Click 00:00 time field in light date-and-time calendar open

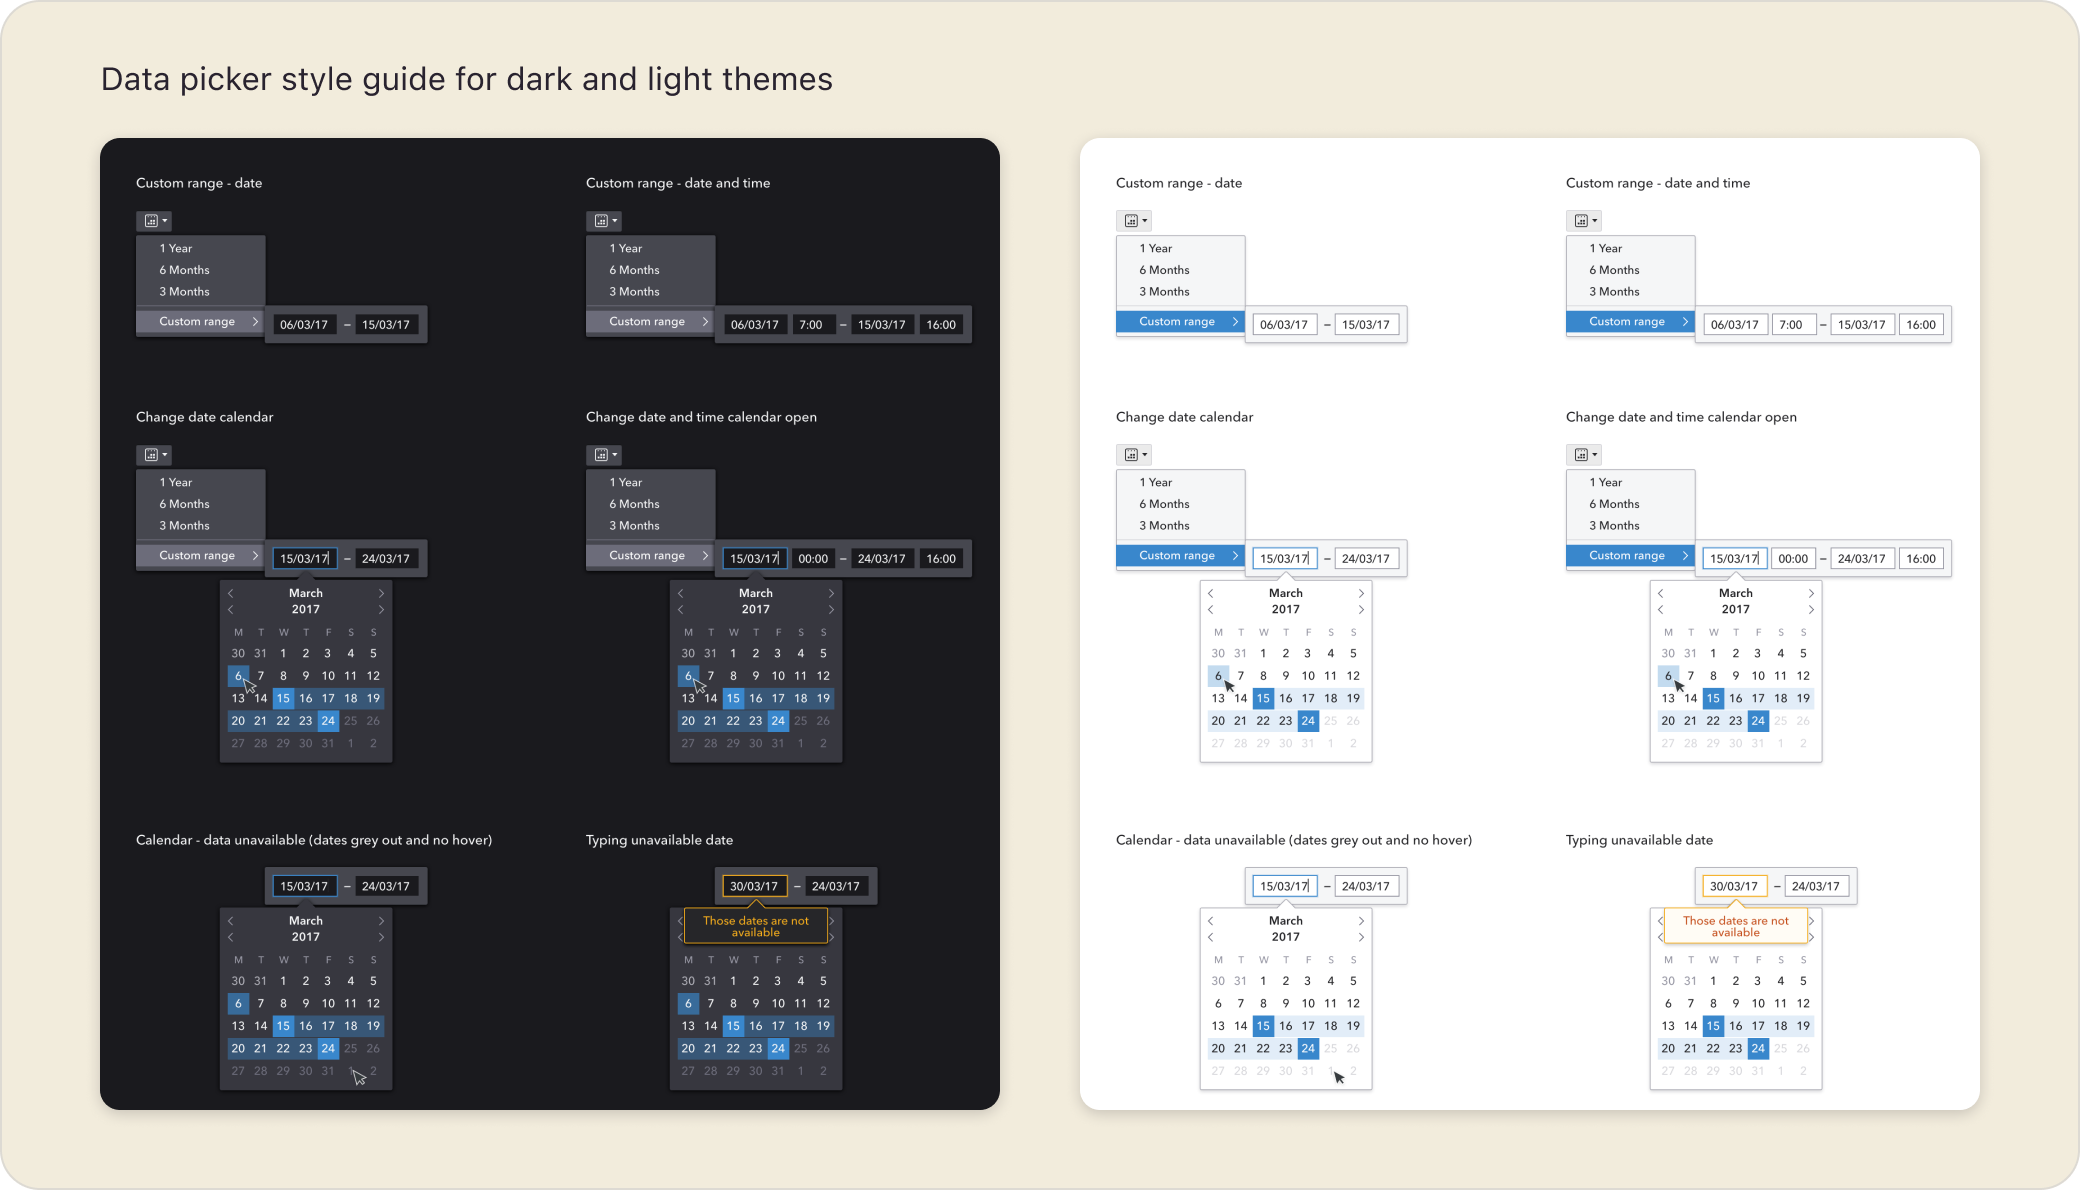(x=1793, y=559)
